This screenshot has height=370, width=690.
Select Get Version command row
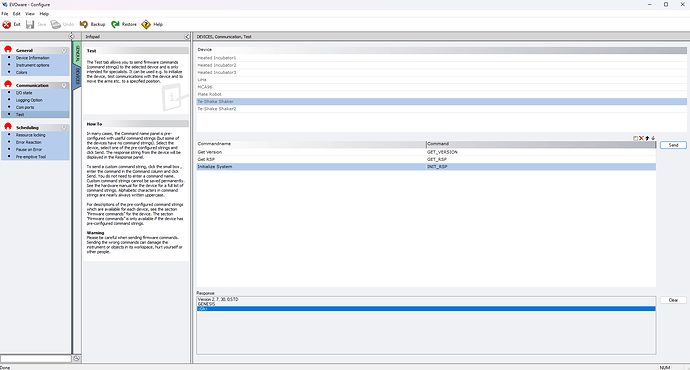[426, 152]
